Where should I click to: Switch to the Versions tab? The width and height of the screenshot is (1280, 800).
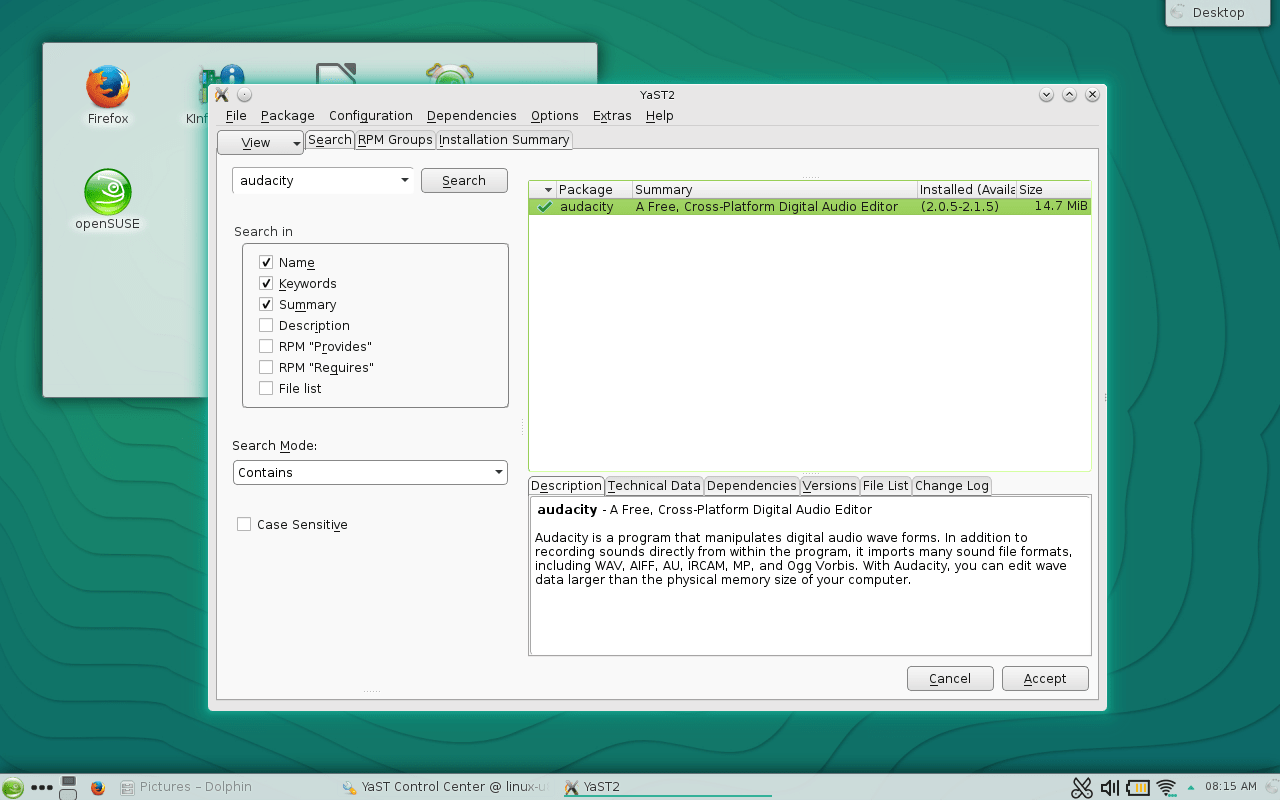(829, 485)
